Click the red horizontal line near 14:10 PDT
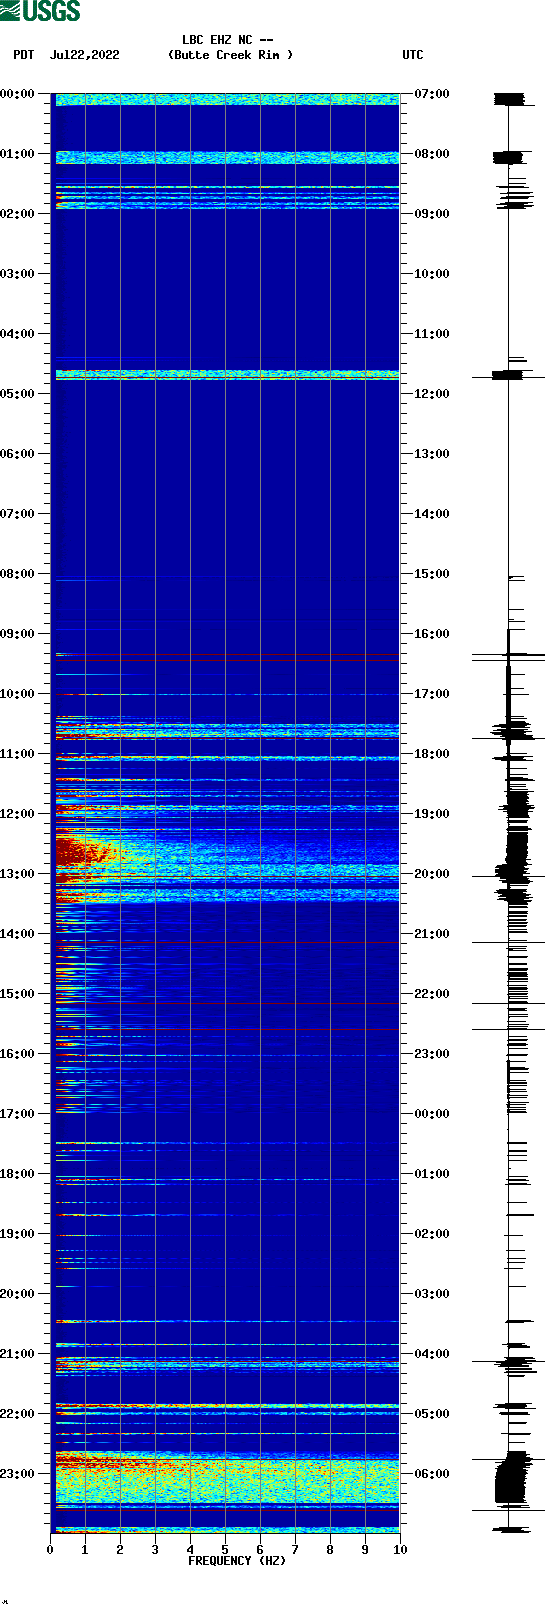Viewport: 552px width, 1613px height. tap(227, 942)
